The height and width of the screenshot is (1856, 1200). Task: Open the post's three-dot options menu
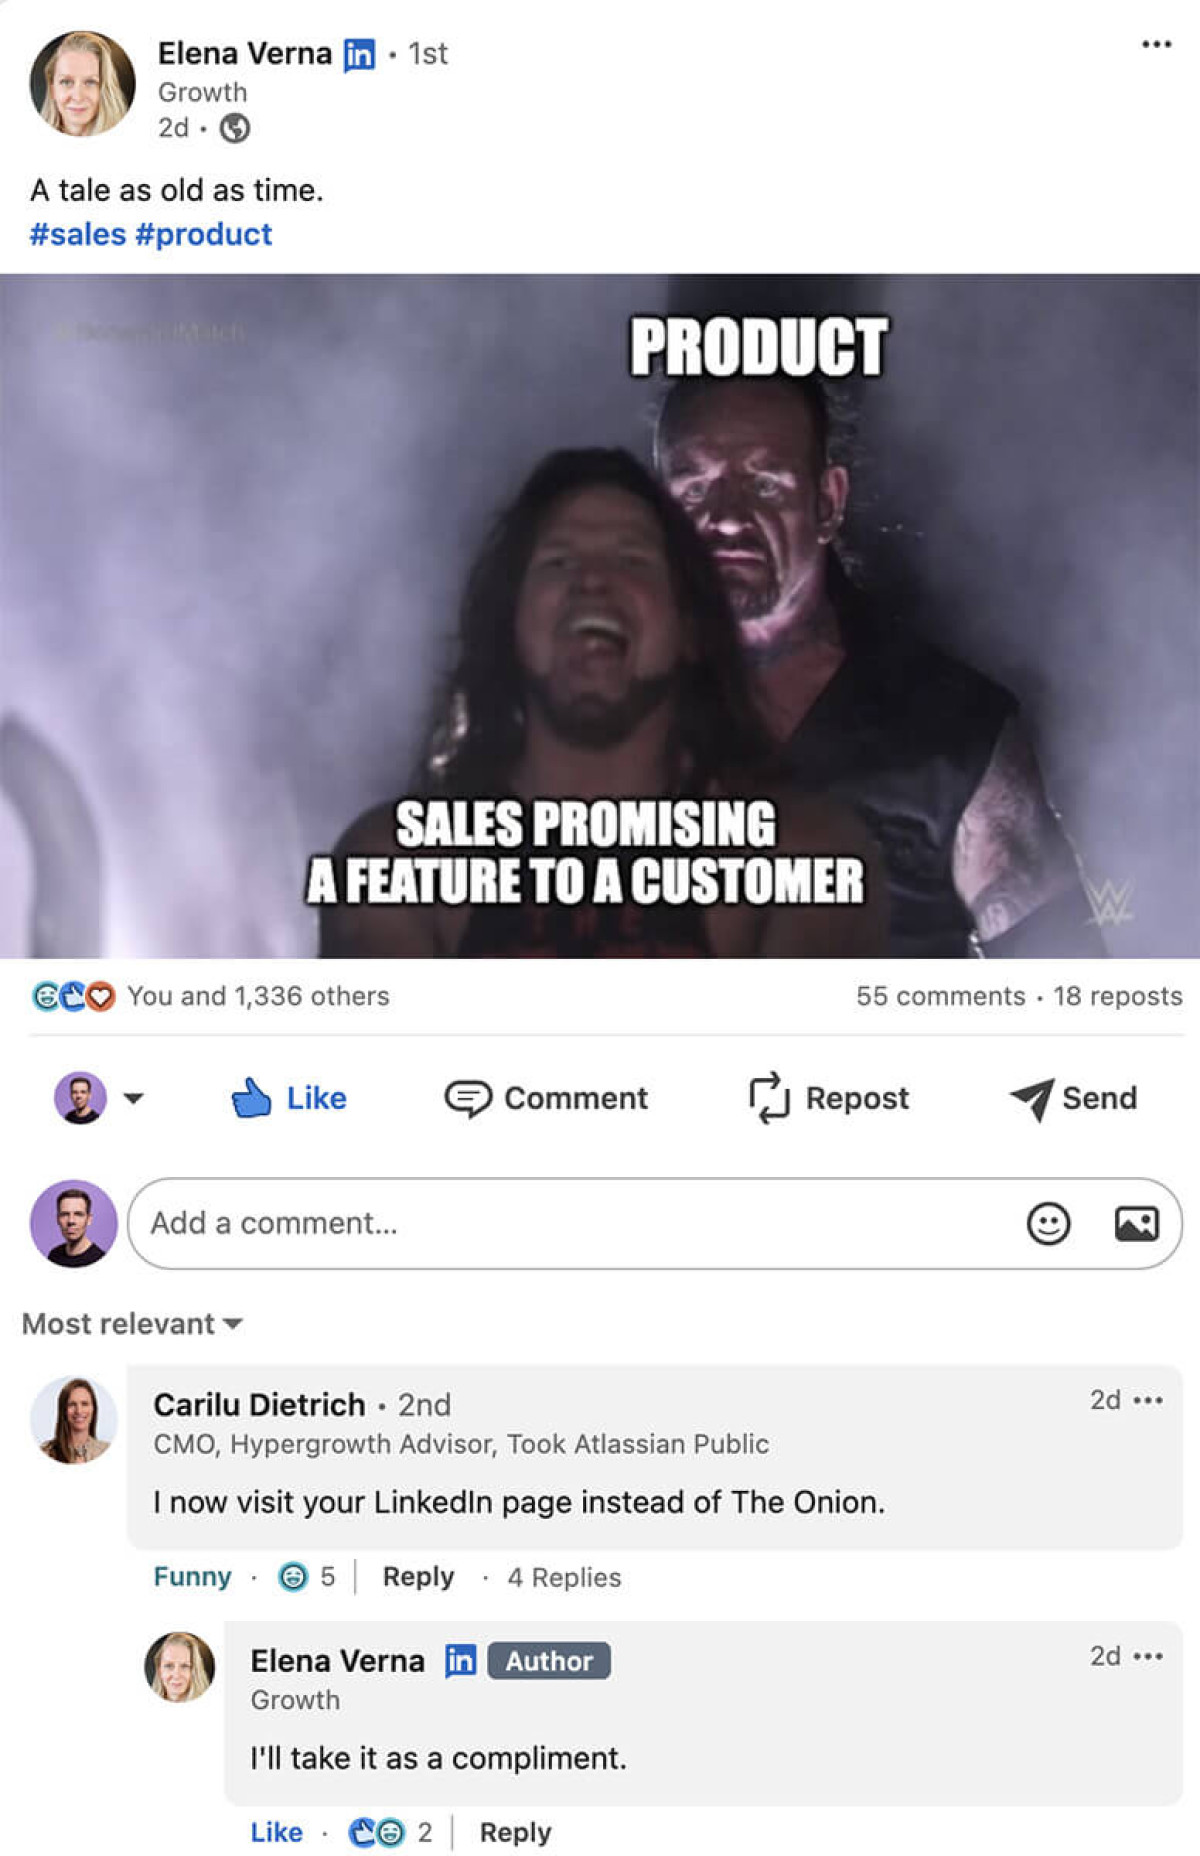(1156, 44)
